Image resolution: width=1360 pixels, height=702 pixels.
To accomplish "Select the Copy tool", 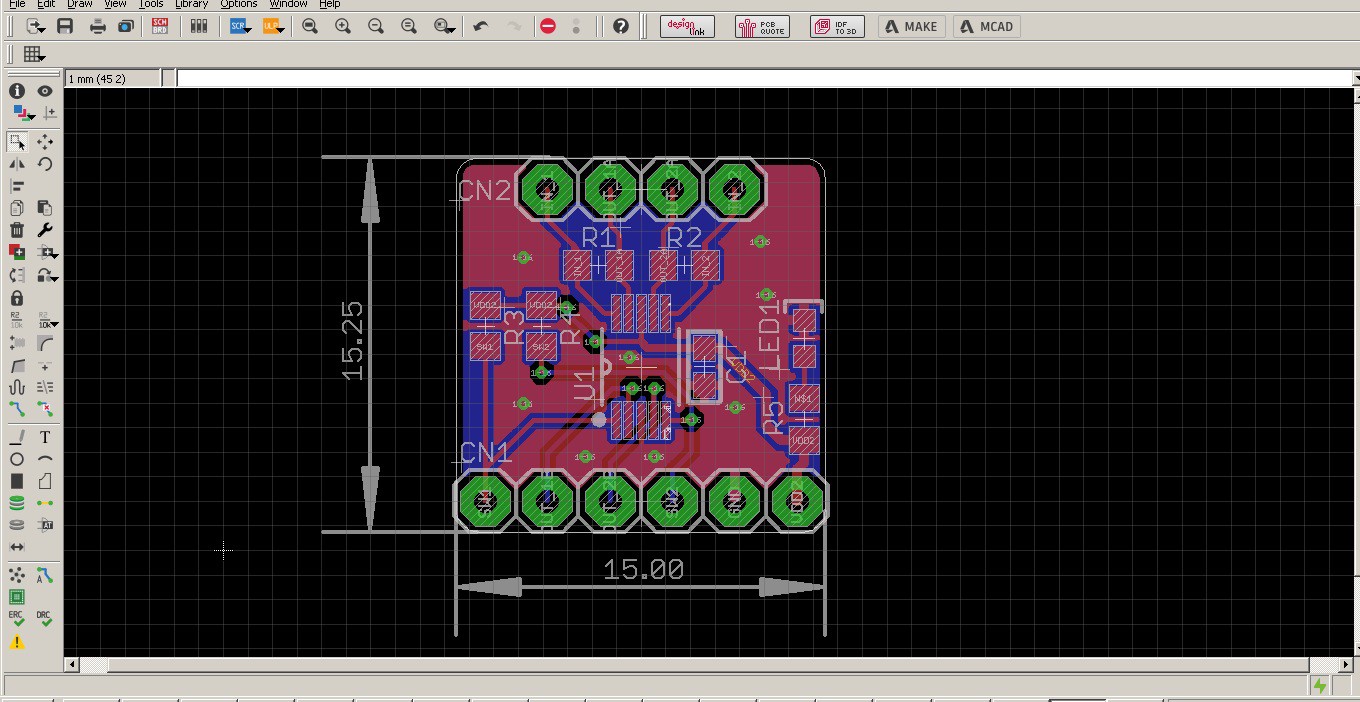I will 17,208.
